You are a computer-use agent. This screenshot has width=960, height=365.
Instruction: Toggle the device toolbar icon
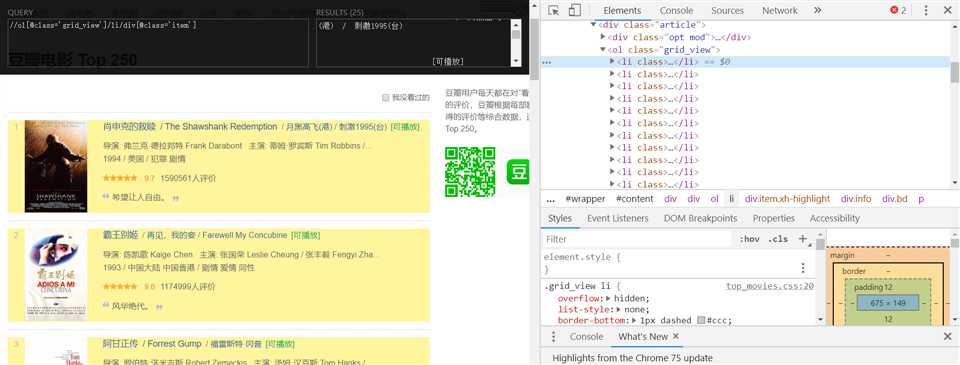point(574,10)
